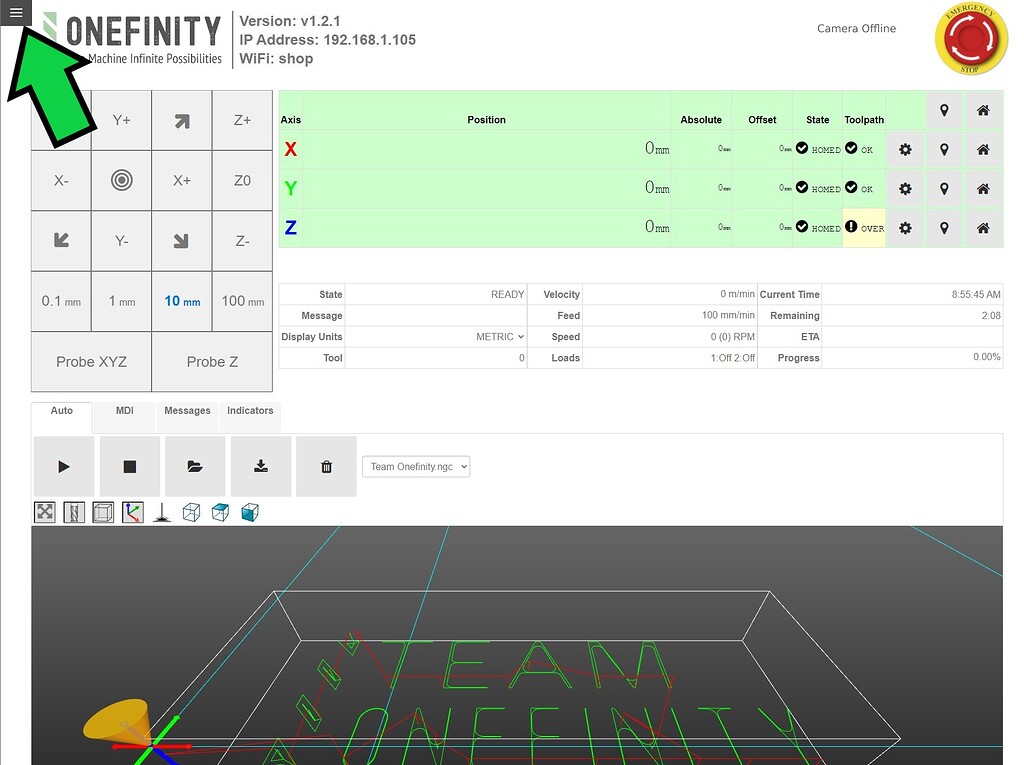Jog with the X- button
Image resolution: width=1024 pixels, height=765 pixels.
tap(61, 180)
